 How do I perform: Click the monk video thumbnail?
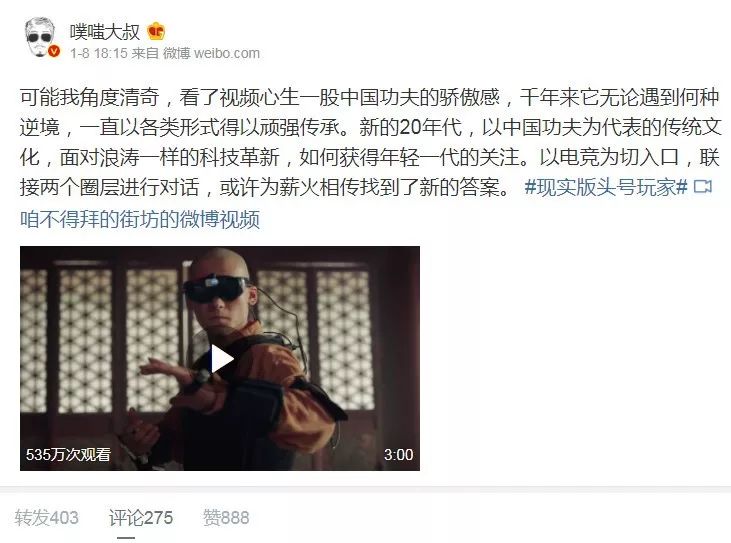coord(220,358)
